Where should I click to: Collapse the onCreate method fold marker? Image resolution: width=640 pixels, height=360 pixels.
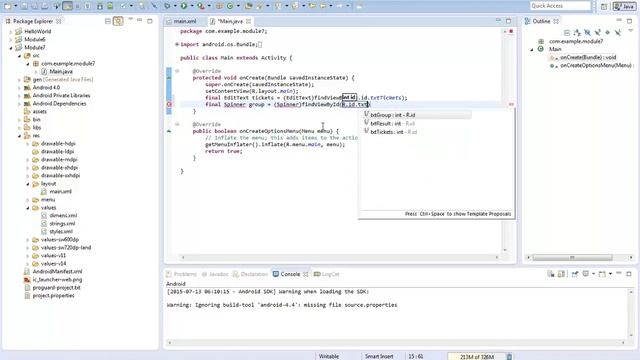177,71
